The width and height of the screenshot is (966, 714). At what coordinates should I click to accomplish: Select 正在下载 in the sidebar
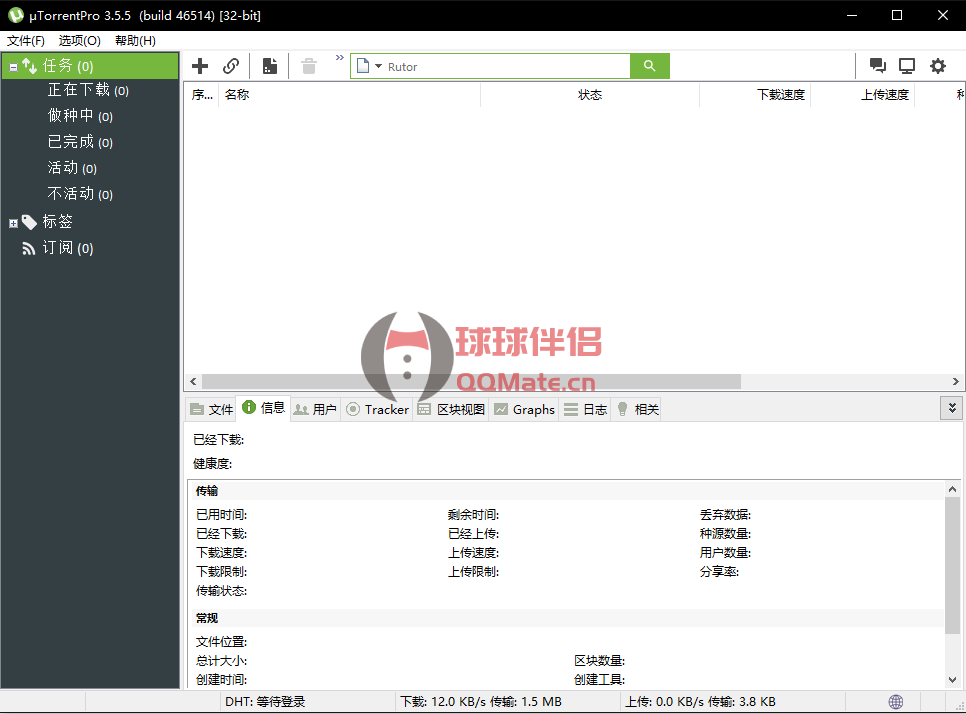pos(79,90)
